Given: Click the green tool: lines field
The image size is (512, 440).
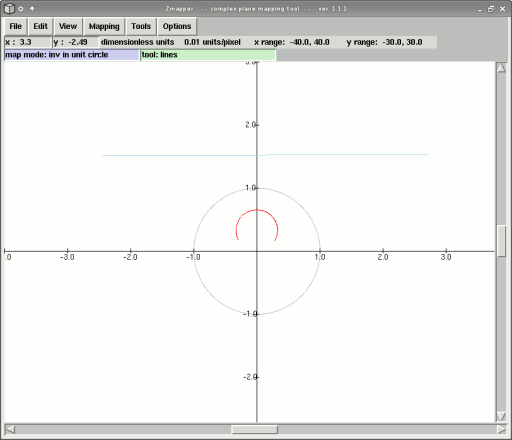Looking at the screenshot, I should coord(208,55).
